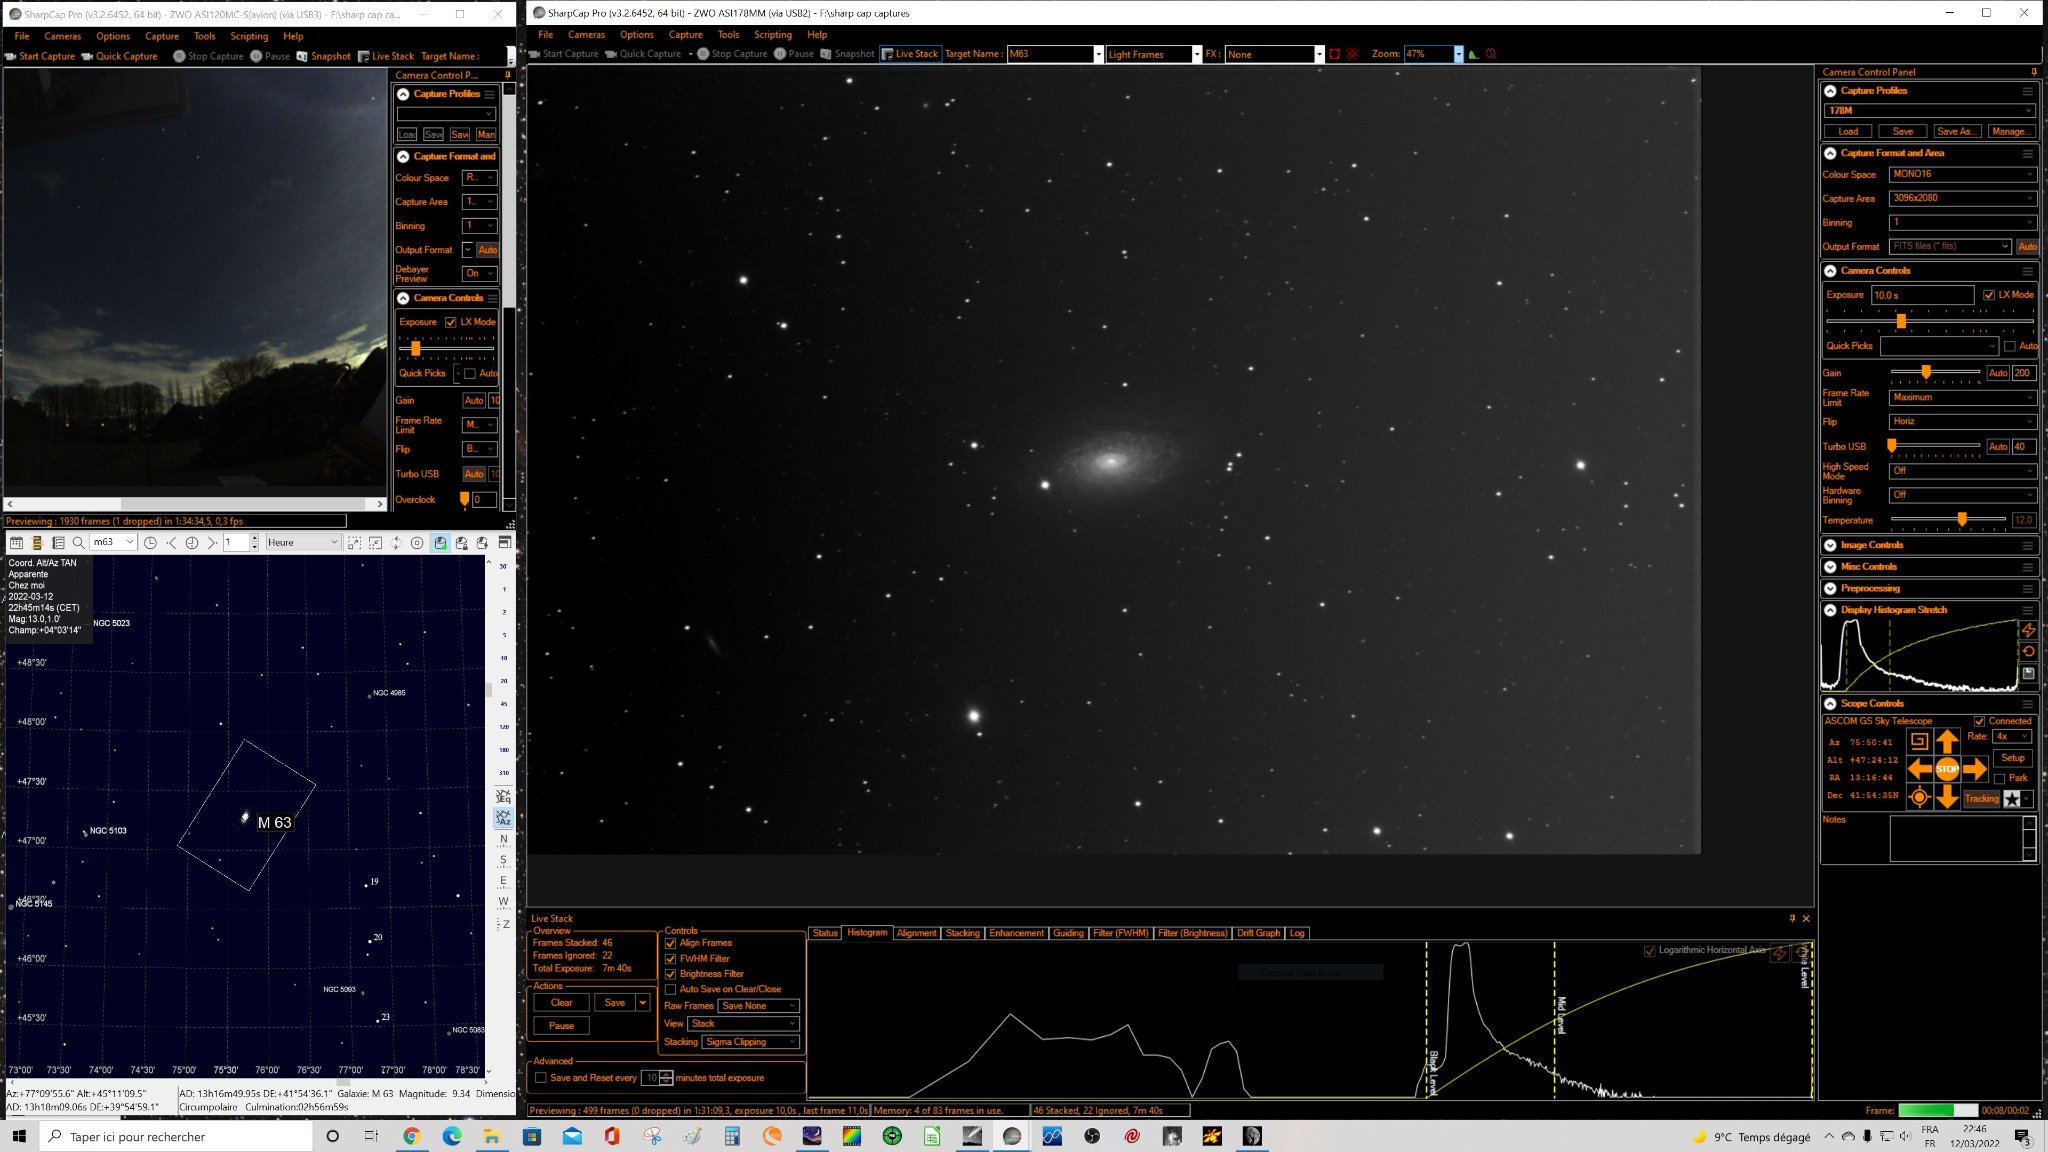Click the calendar icon in sky chart toolbar
Screen dimensions: 2048x1152
click(x=16, y=542)
